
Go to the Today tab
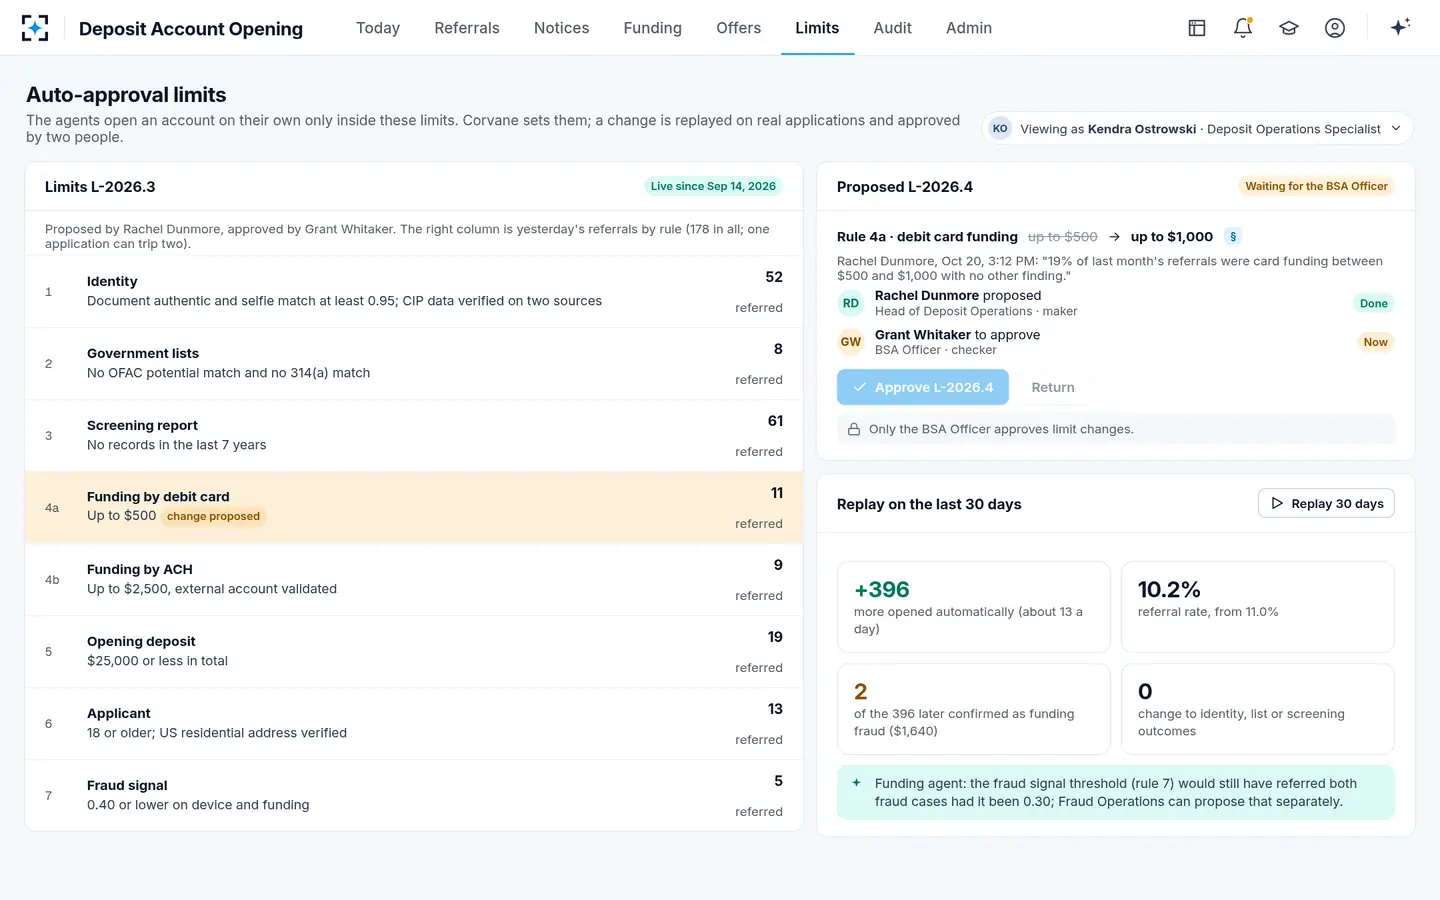pos(378,28)
